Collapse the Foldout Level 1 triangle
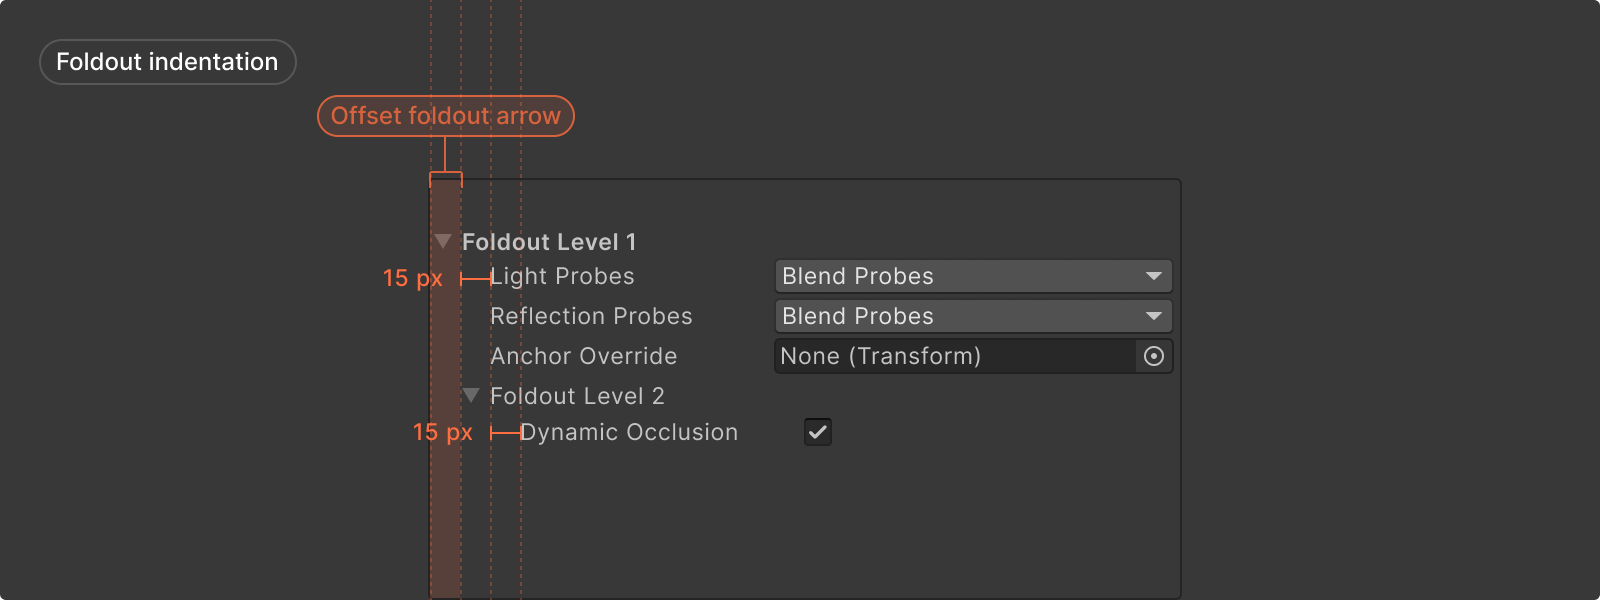This screenshot has height=600, width=1600. point(443,242)
